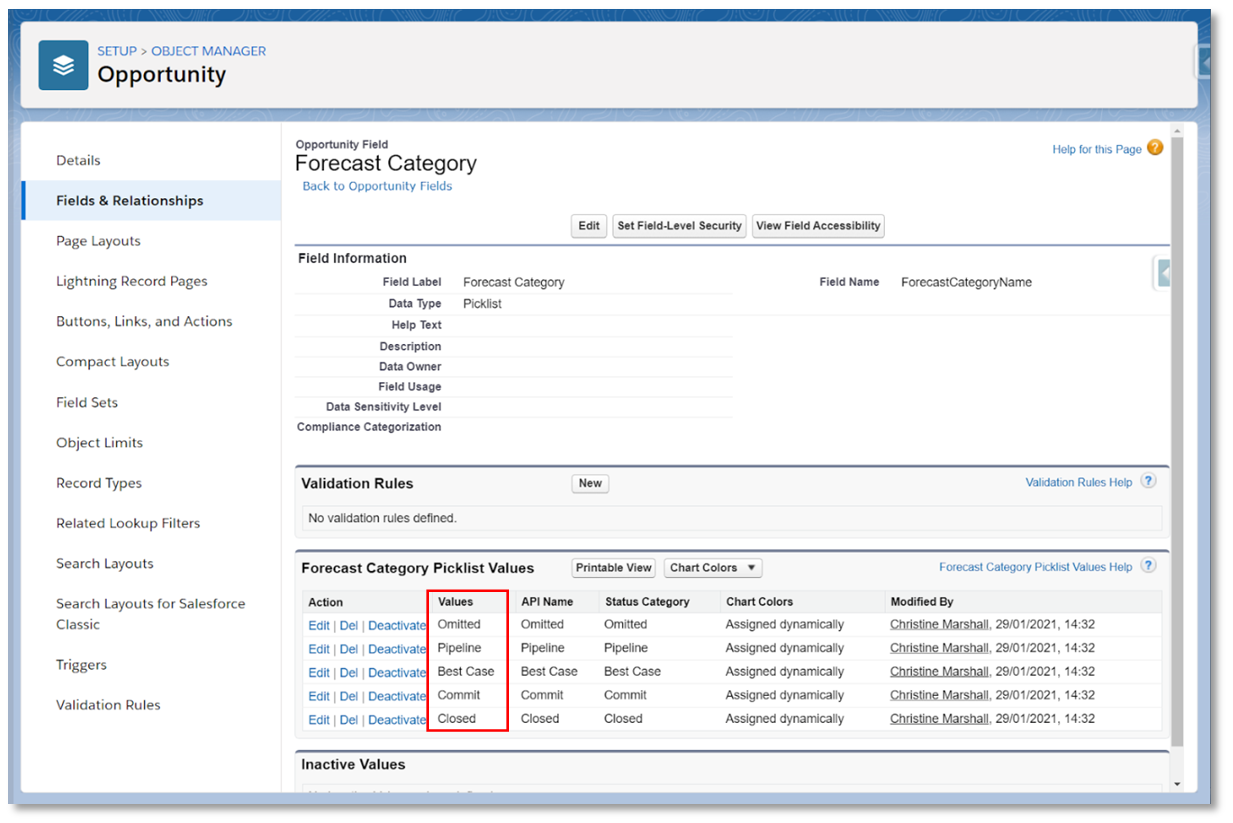This screenshot has height=823, width=1233.
Task: Expand the collapsed side panel arrow
Action: click(1162, 274)
